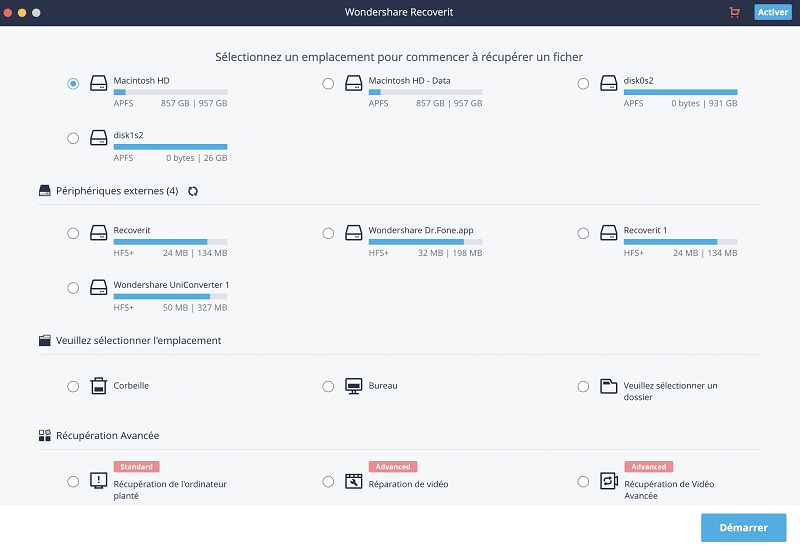
Task: Select Macintosh HD radio button
Action: 73,83
